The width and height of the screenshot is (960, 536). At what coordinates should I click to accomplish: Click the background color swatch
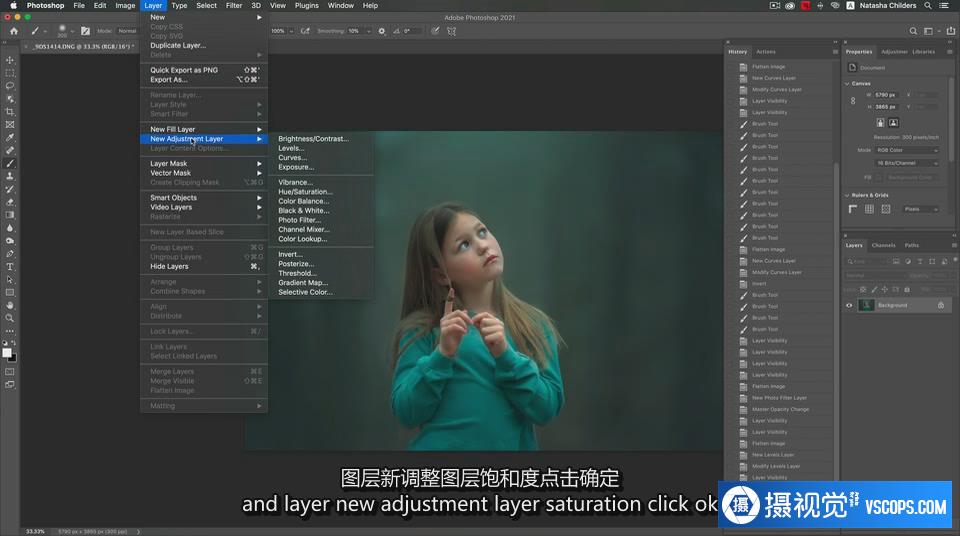13,358
